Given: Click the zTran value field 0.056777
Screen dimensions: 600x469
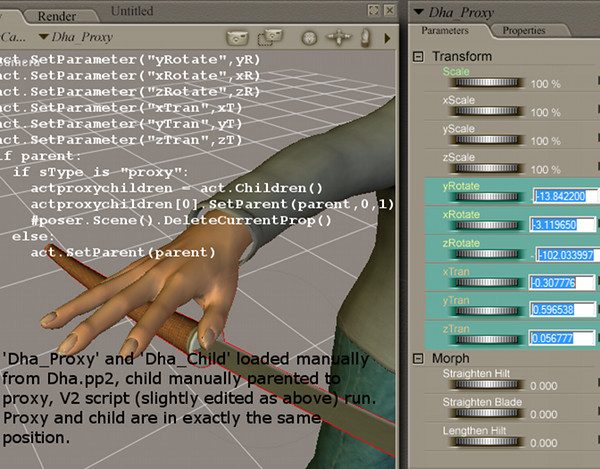Looking at the screenshot, I should [x=562, y=338].
